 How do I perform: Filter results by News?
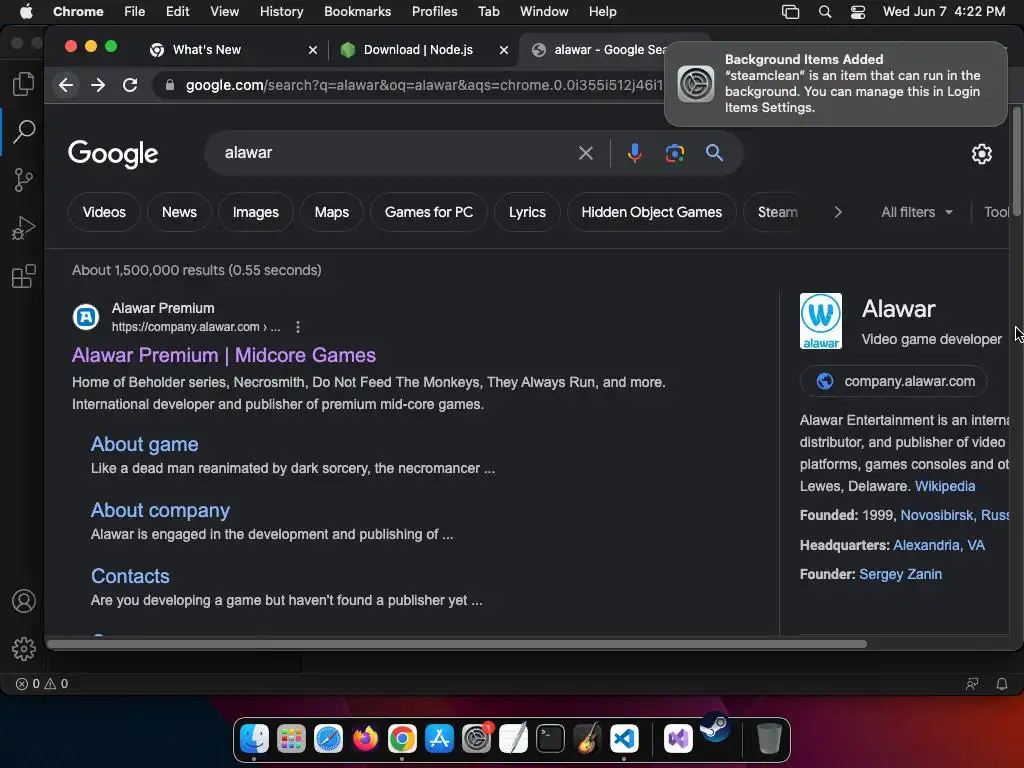coord(179,212)
